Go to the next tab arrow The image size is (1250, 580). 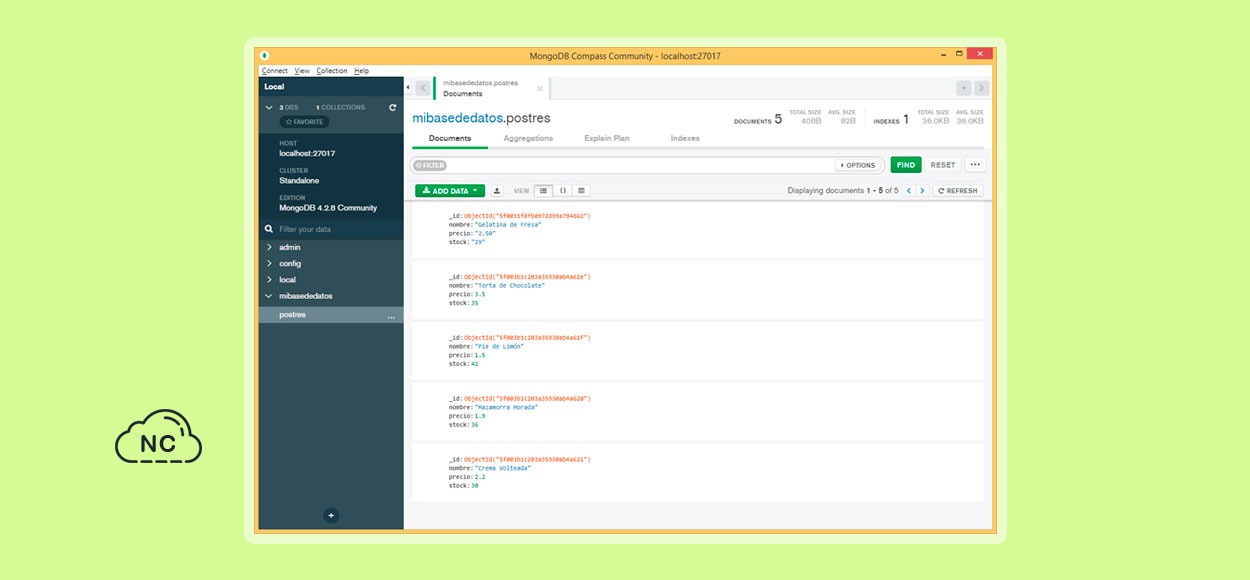coord(981,88)
